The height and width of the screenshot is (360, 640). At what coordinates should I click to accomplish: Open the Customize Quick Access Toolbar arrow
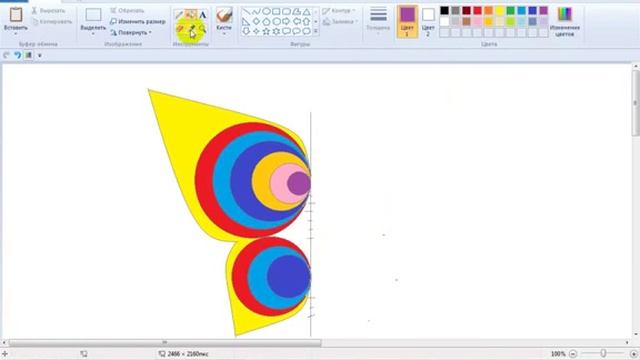point(40,56)
